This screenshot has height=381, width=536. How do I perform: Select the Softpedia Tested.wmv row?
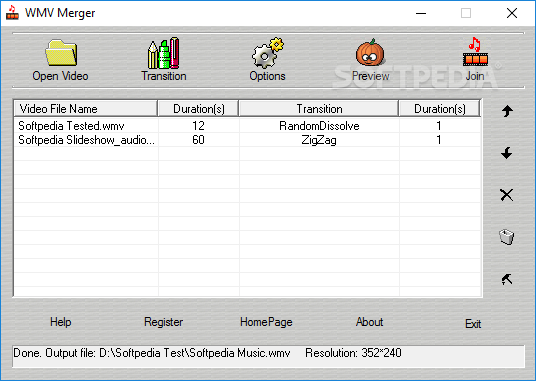(247, 126)
